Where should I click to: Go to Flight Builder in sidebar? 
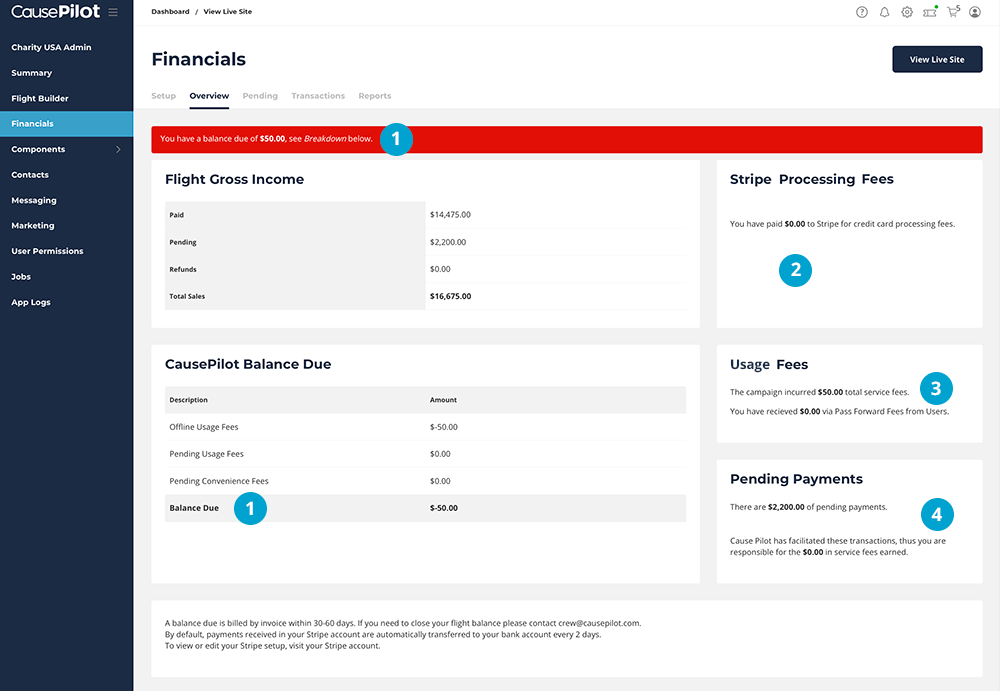pyautogui.click(x=40, y=98)
